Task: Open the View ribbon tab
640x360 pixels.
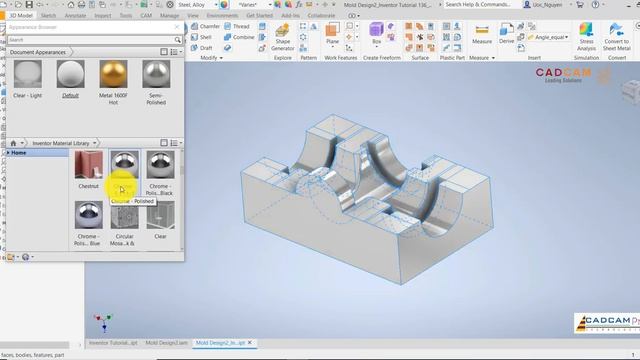Action: 193,16
